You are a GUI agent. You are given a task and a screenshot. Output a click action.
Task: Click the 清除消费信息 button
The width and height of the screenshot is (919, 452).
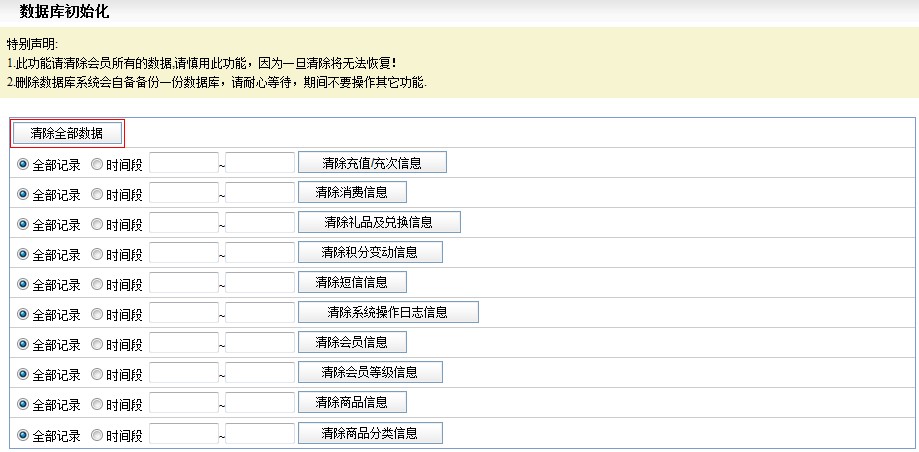coord(352,192)
